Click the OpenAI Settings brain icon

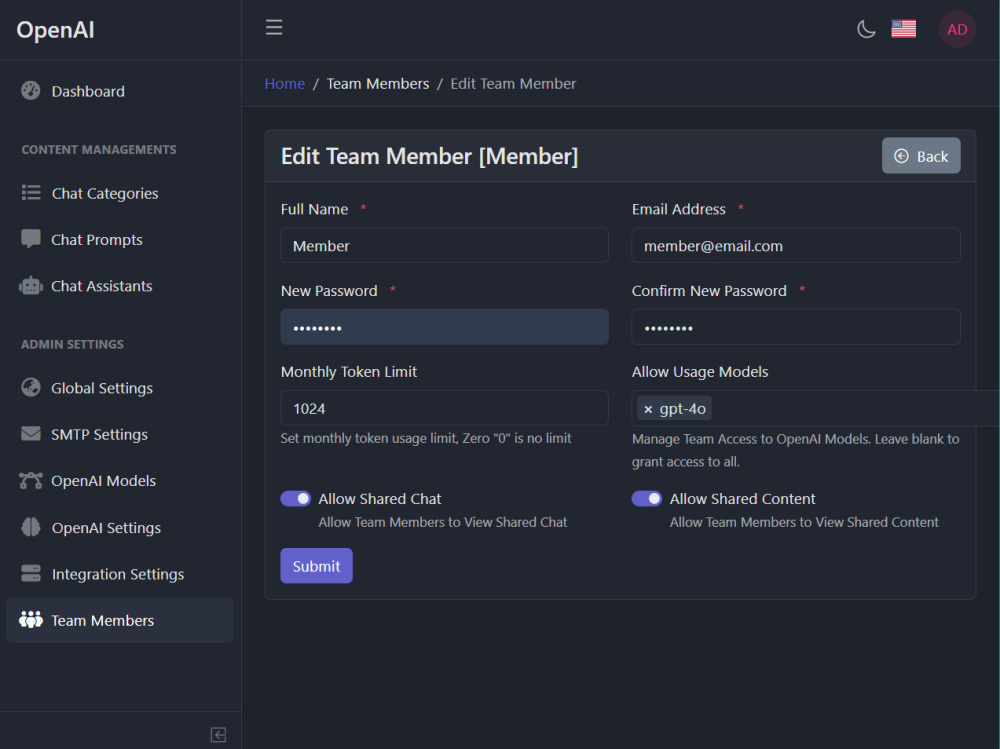(31, 527)
